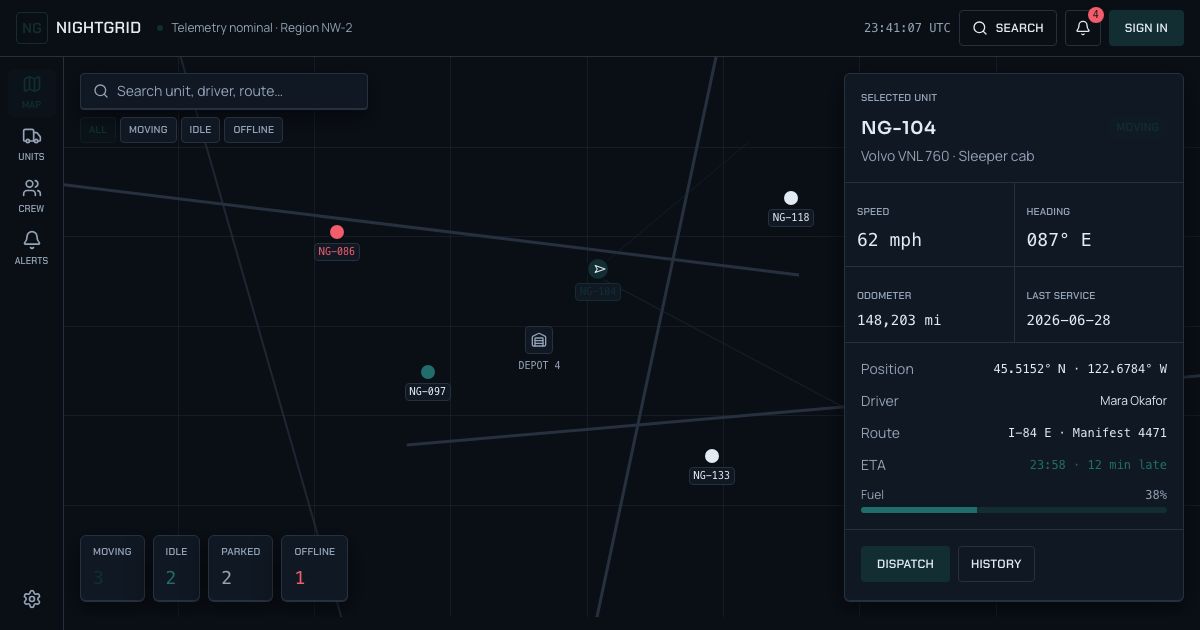Click the Depot 4 warehouse icon
Image resolution: width=1200 pixels, height=630 pixels.
coord(539,340)
